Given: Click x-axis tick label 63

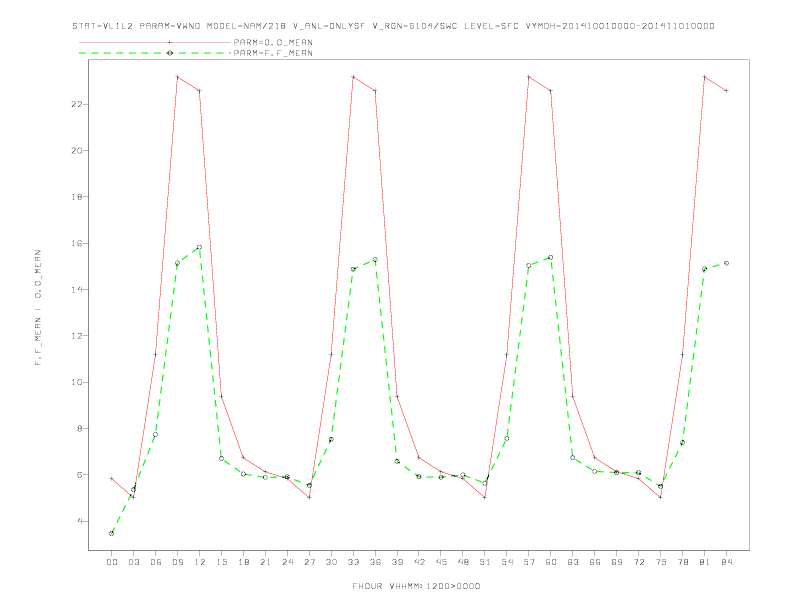Looking at the screenshot, I should tap(573, 562).
